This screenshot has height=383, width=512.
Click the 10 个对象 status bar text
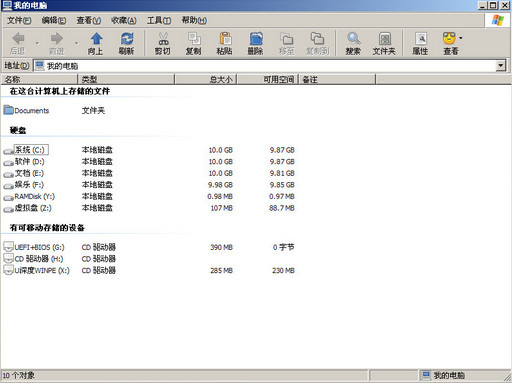(19, 375)
